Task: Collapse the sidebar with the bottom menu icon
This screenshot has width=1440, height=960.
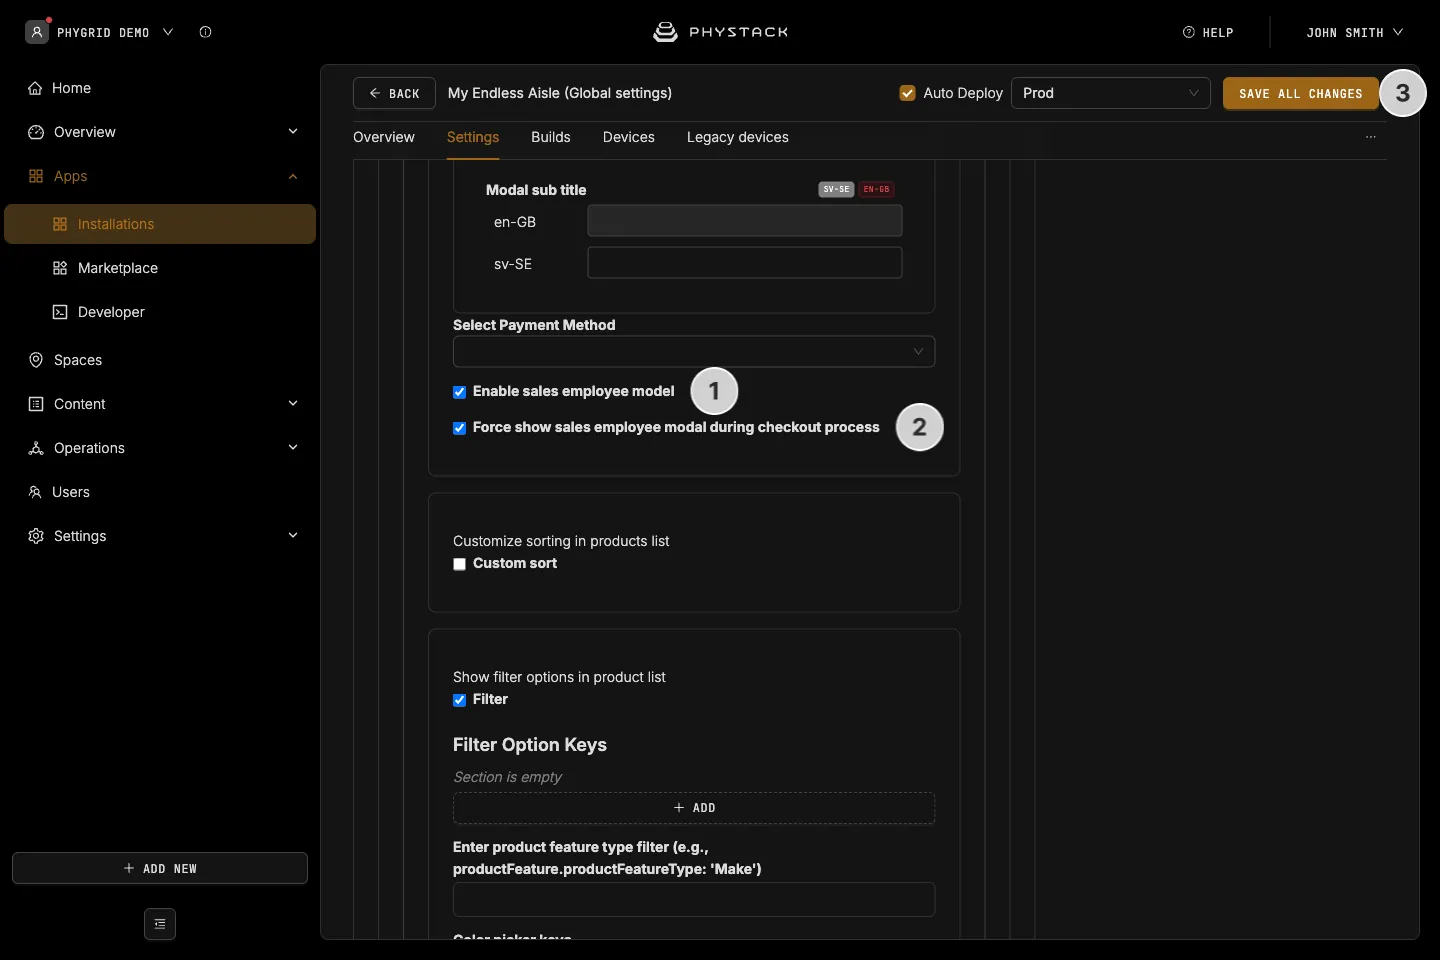Action: [160, 924]
